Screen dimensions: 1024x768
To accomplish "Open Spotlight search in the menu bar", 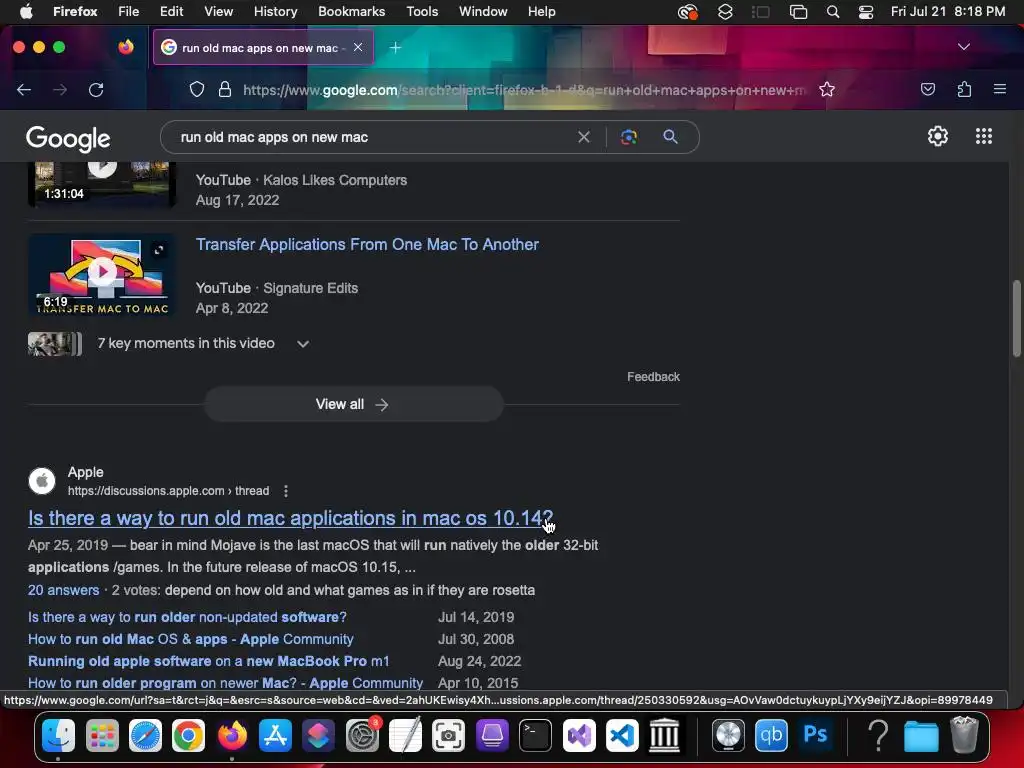I will [x=833, y=12].
